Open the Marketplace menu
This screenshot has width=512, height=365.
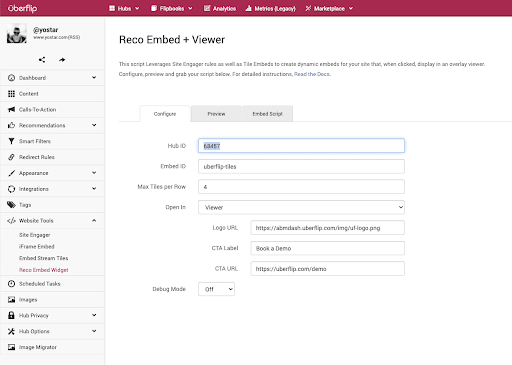[x=329, y=9]
